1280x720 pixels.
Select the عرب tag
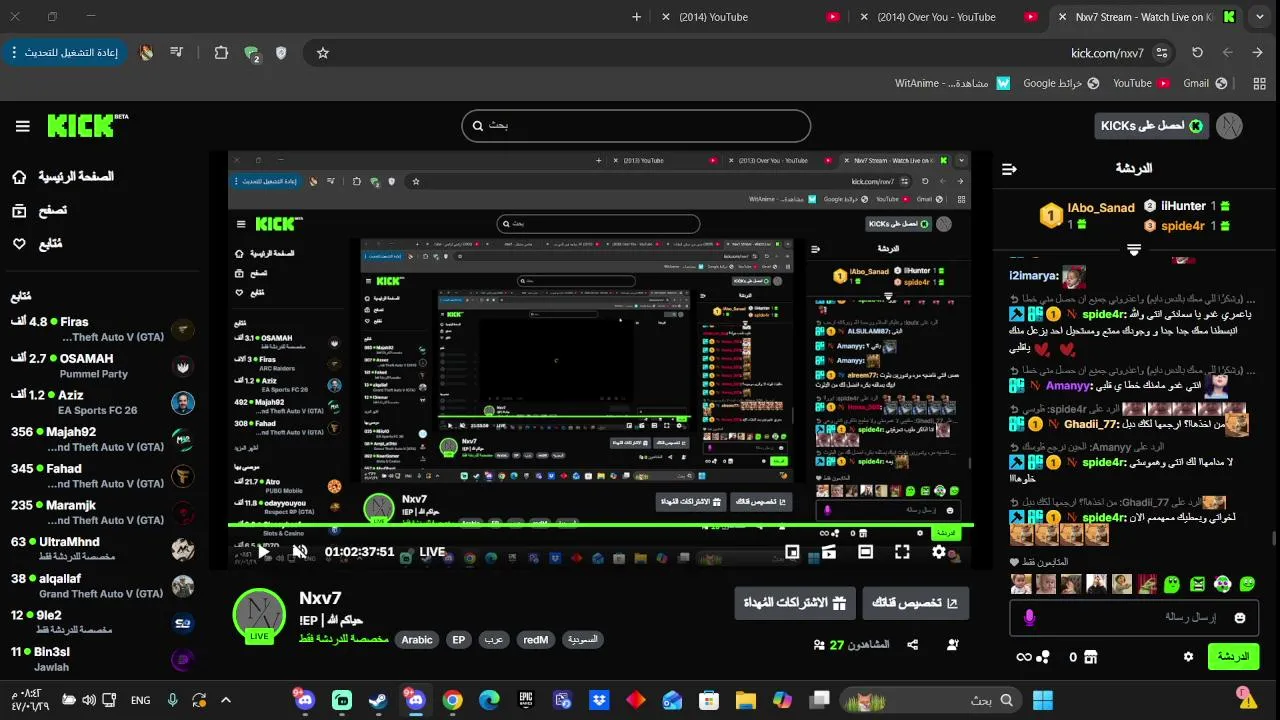[494, 640]
